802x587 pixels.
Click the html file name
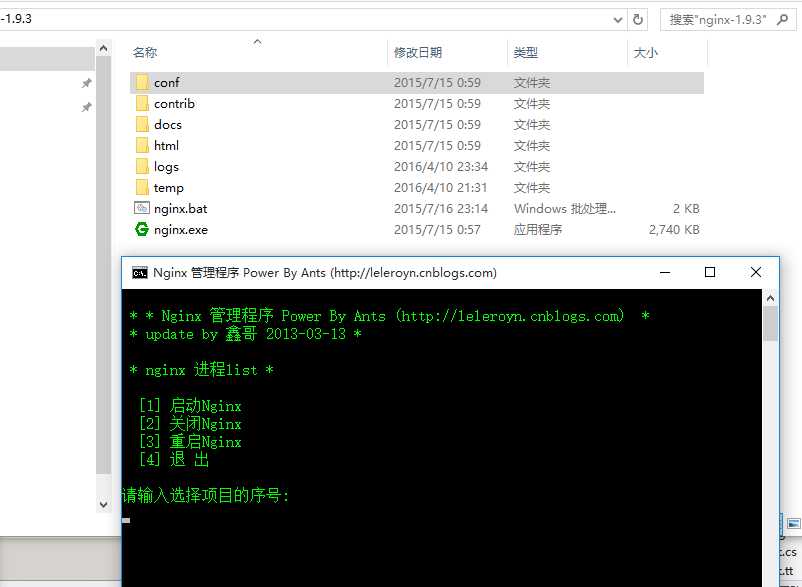click(166, 145)
